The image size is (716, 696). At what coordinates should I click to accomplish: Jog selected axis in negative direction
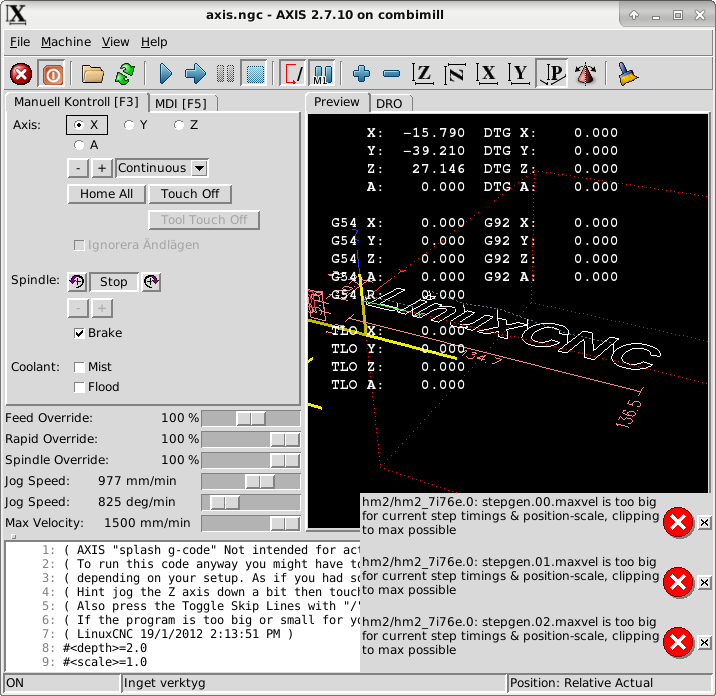click(78, 168)
